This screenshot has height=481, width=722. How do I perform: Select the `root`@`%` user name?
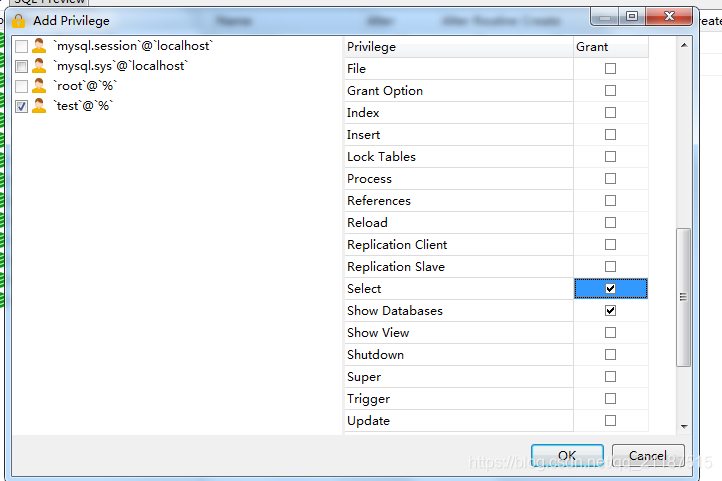point(85,86)
